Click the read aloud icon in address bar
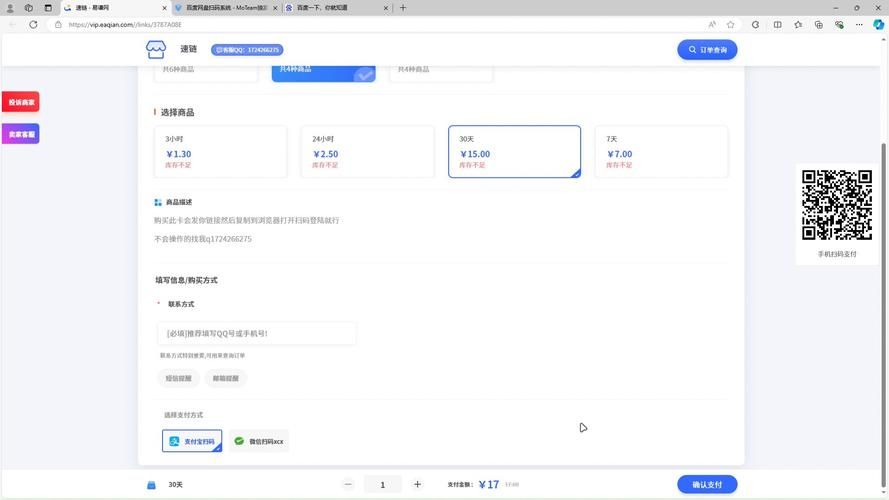Image resolution: width=889 pixels, height=500 pixels. pyautogui.click(x=712, y=24)
